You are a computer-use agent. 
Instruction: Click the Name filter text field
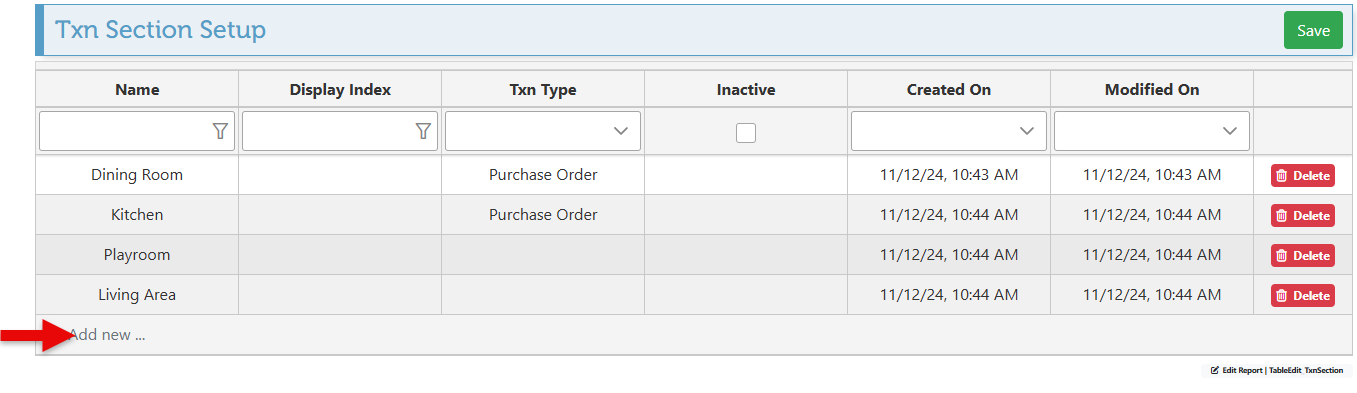137,131
